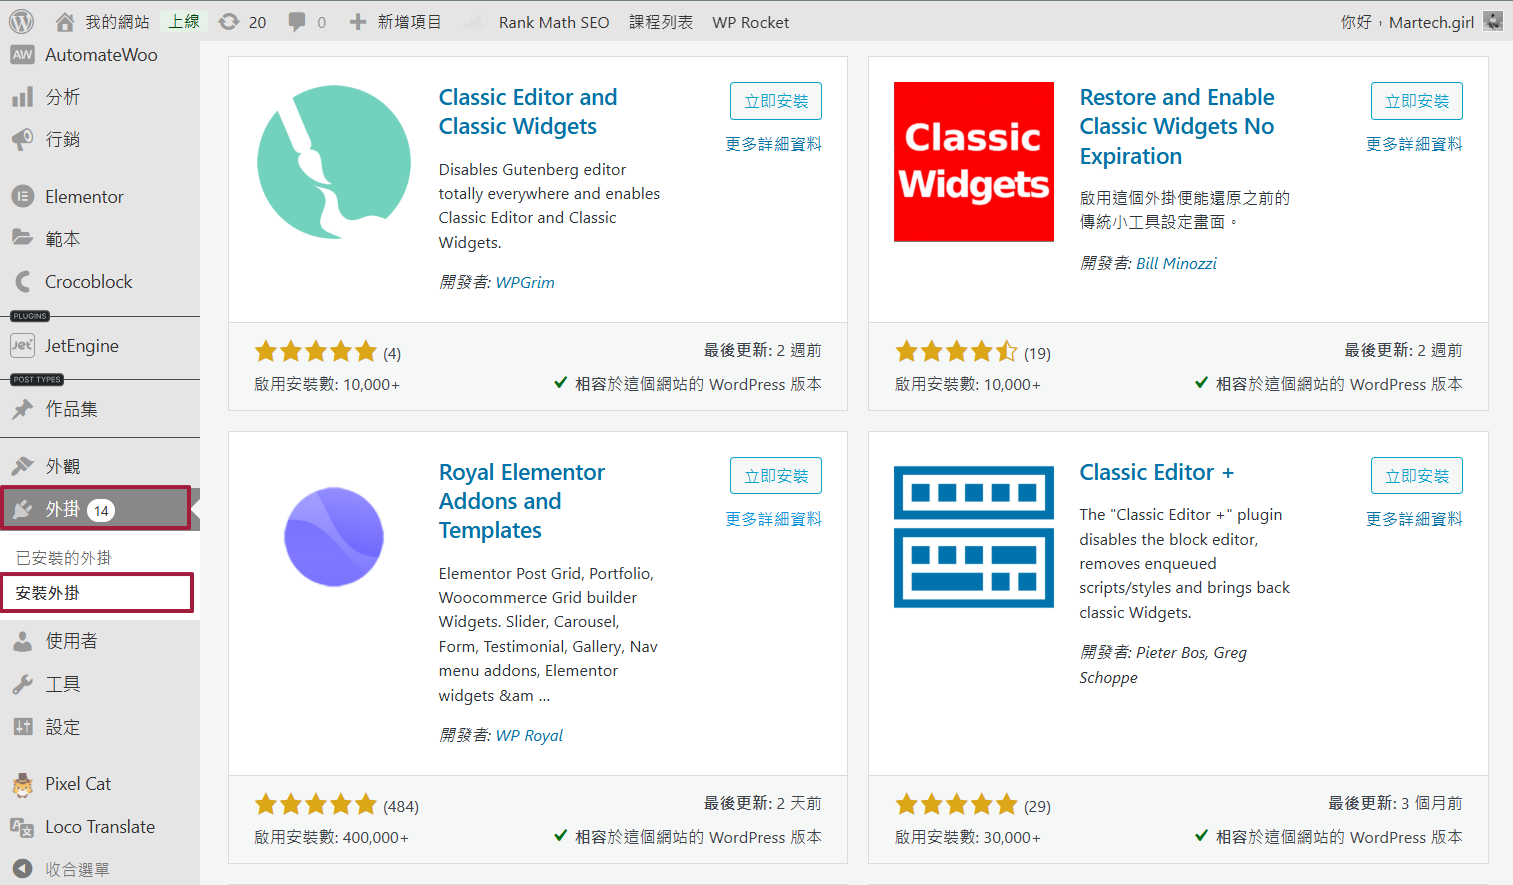Open JetEngine from the sidebar icon
This screenshot has width=1513, height=885.
(x=22, y=346)
